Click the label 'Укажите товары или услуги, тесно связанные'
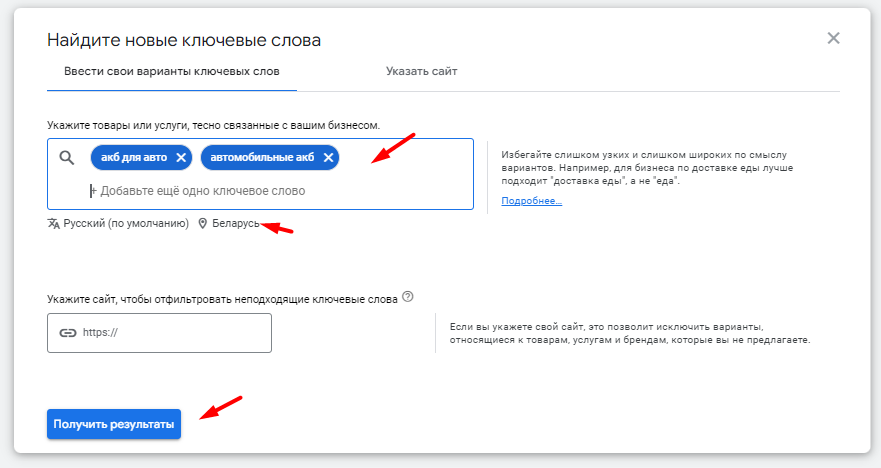The height and width of the screenshot is (468, 881). click(214, 125)
